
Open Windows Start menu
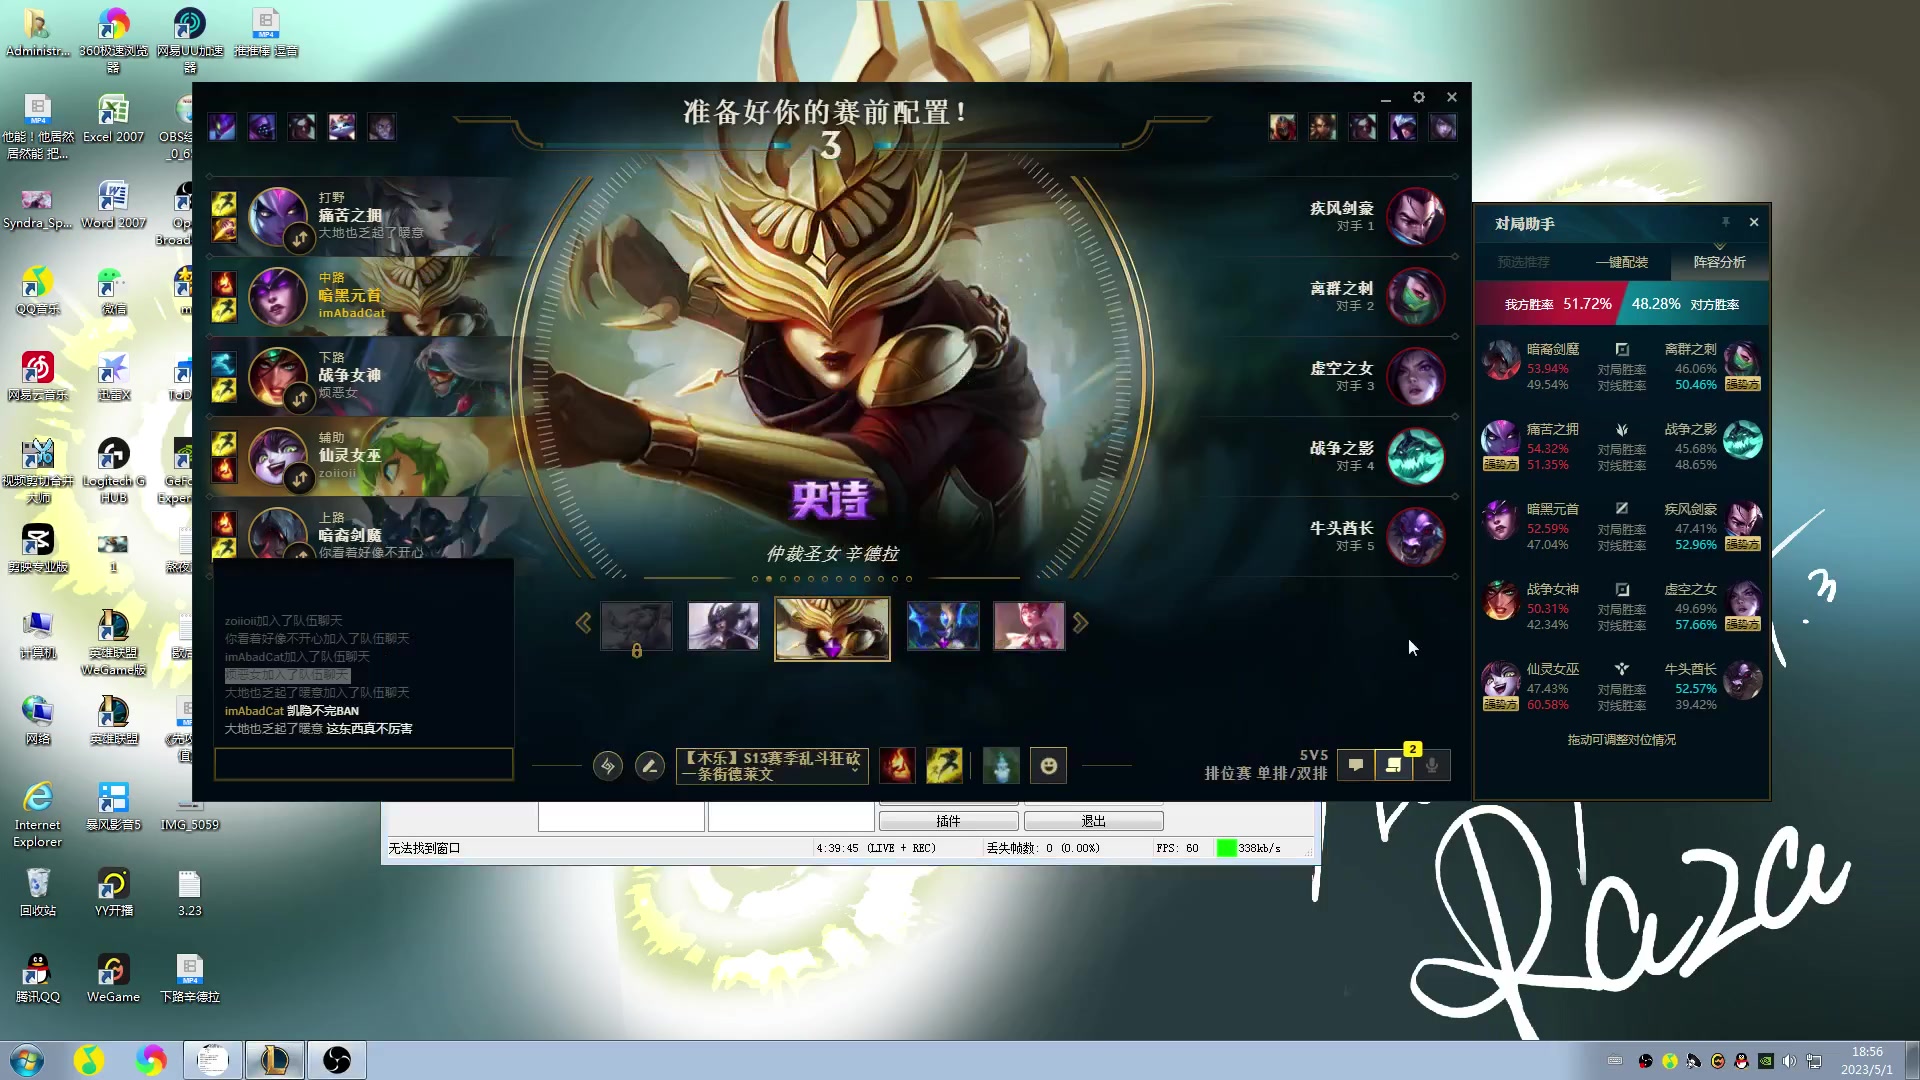click(27, 1060)
